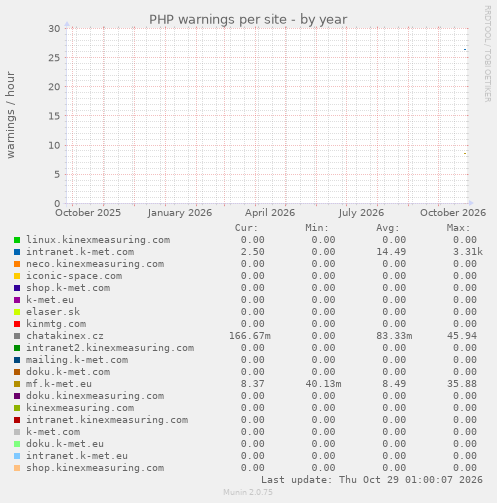The image size is (497, 503).
Task: Click the olive mf.k-met.eu legend swatch
Action: pos(17,384)
